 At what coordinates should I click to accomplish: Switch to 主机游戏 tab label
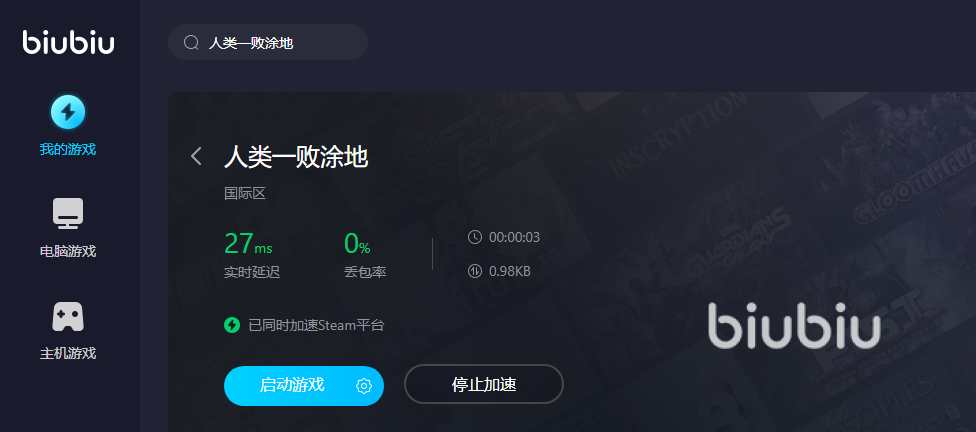(68, 354)
